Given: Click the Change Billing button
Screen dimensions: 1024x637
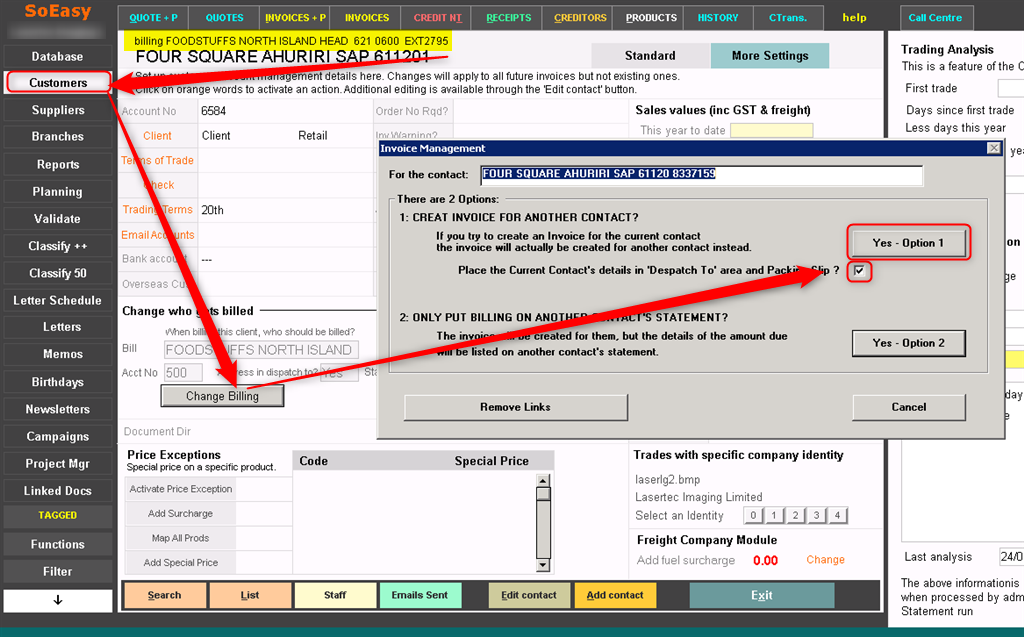Looking at the screenshot, I should pyautogui.click(x=222, y=396).
